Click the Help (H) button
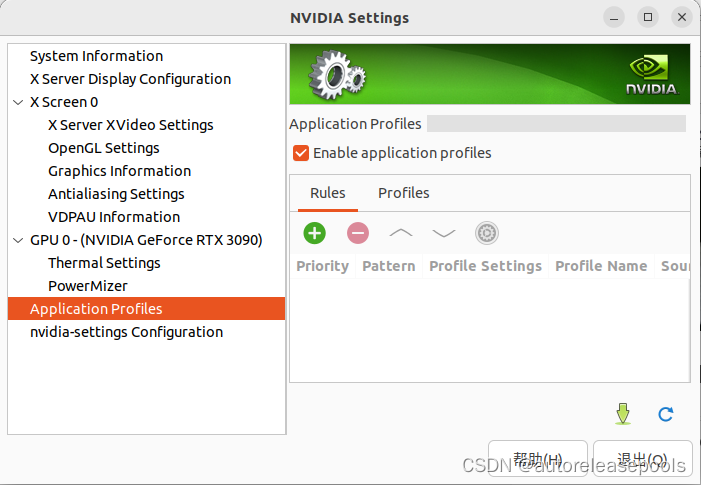The width and height of the screenshot is (701, 485). pyautogui.click(x=538, y=460)
